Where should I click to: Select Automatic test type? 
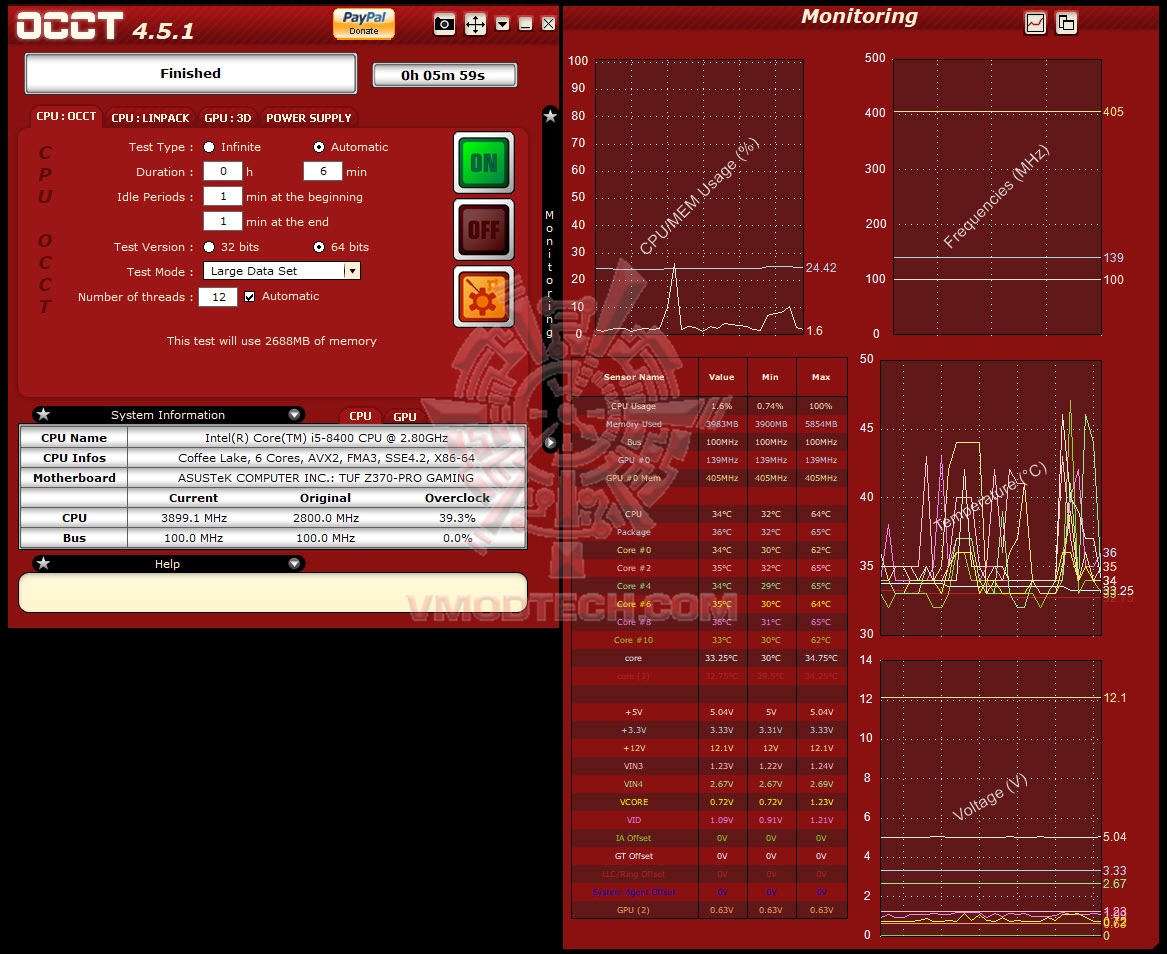(x=319, y=147)
